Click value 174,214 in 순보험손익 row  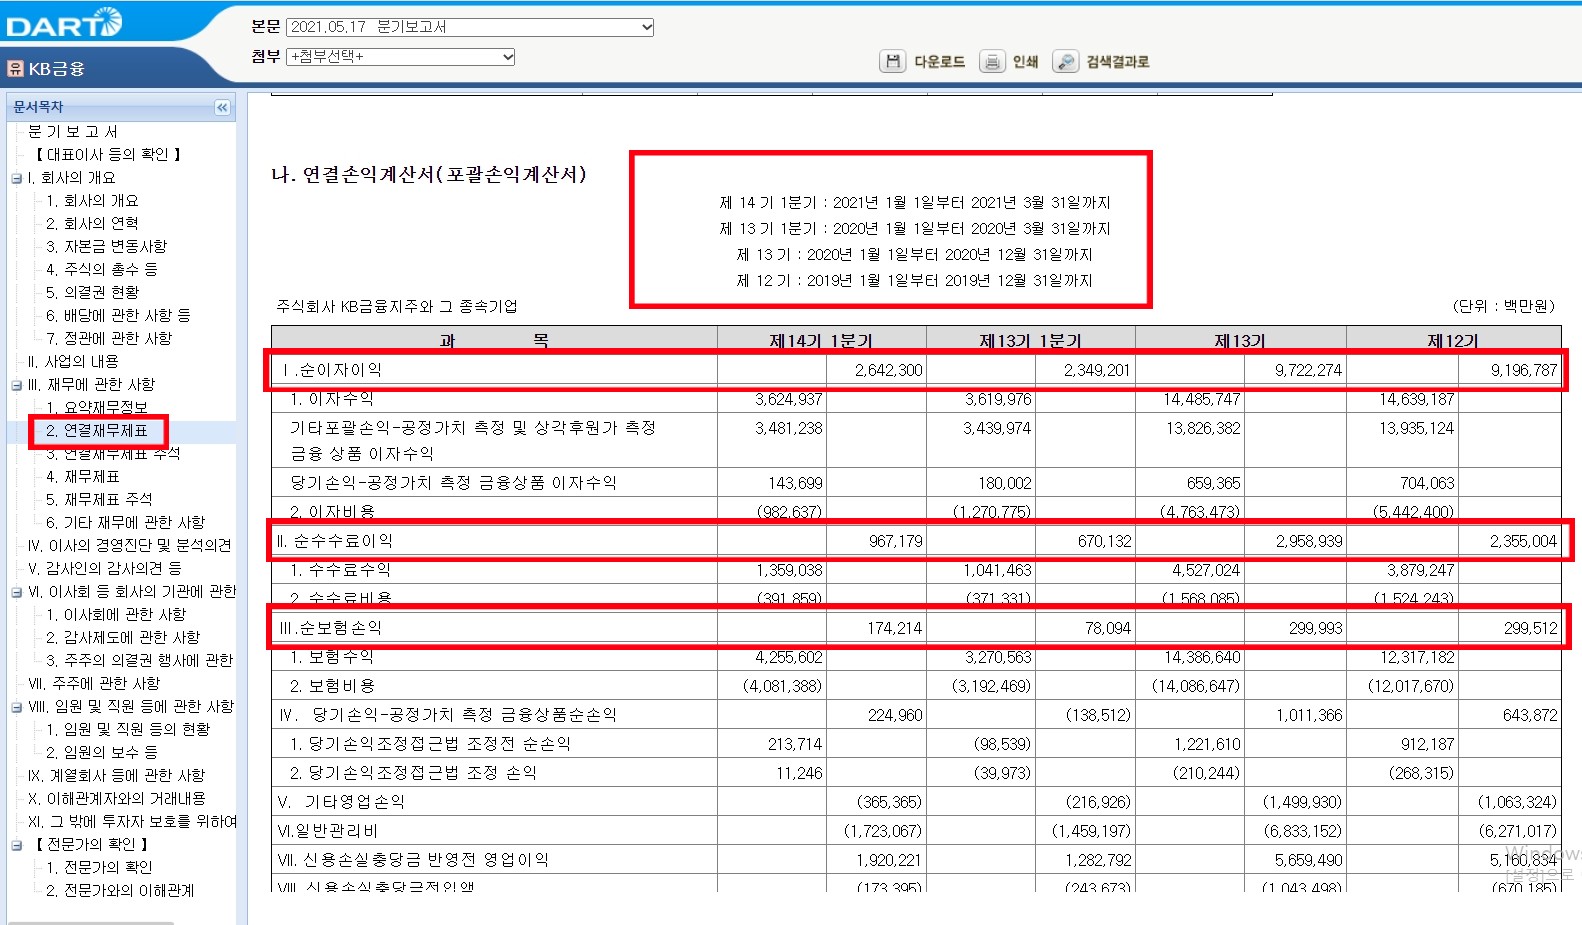pos(895,628)
